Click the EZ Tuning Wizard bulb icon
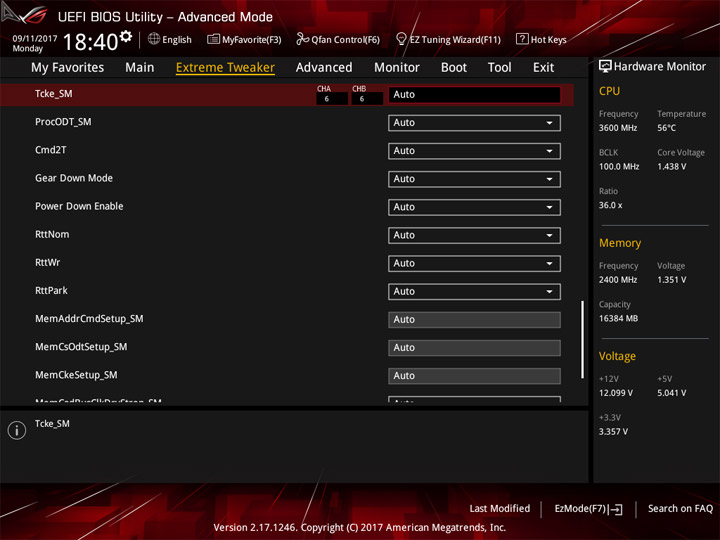This screenshot has width=720, height=540. tap(401, 39)
